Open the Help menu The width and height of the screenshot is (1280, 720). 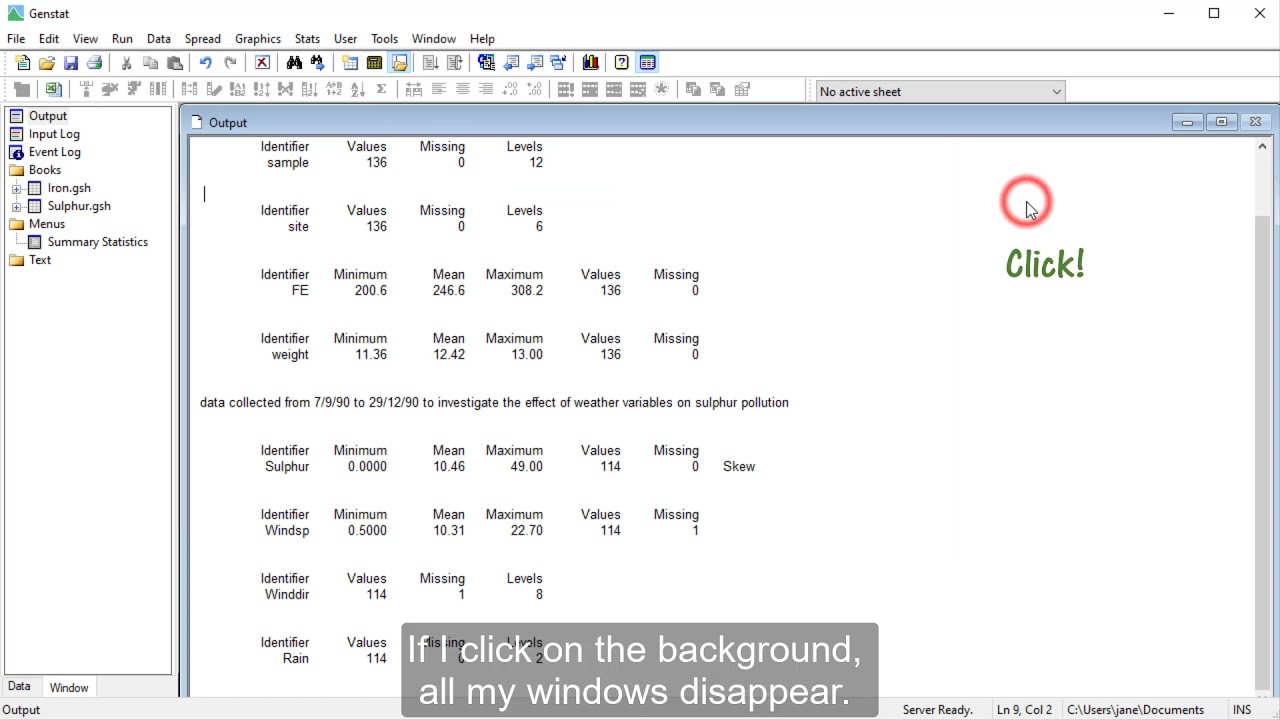(x=482, y=39)
